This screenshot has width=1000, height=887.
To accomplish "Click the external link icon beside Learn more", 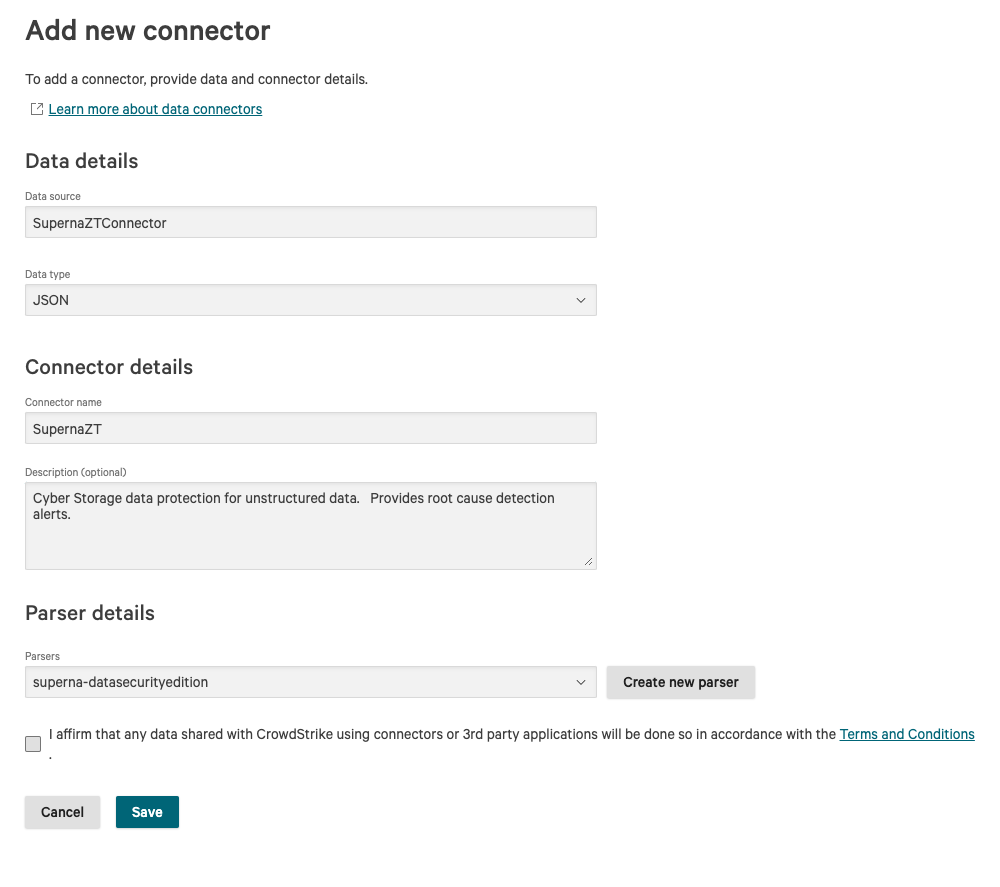I will [37, 109].
